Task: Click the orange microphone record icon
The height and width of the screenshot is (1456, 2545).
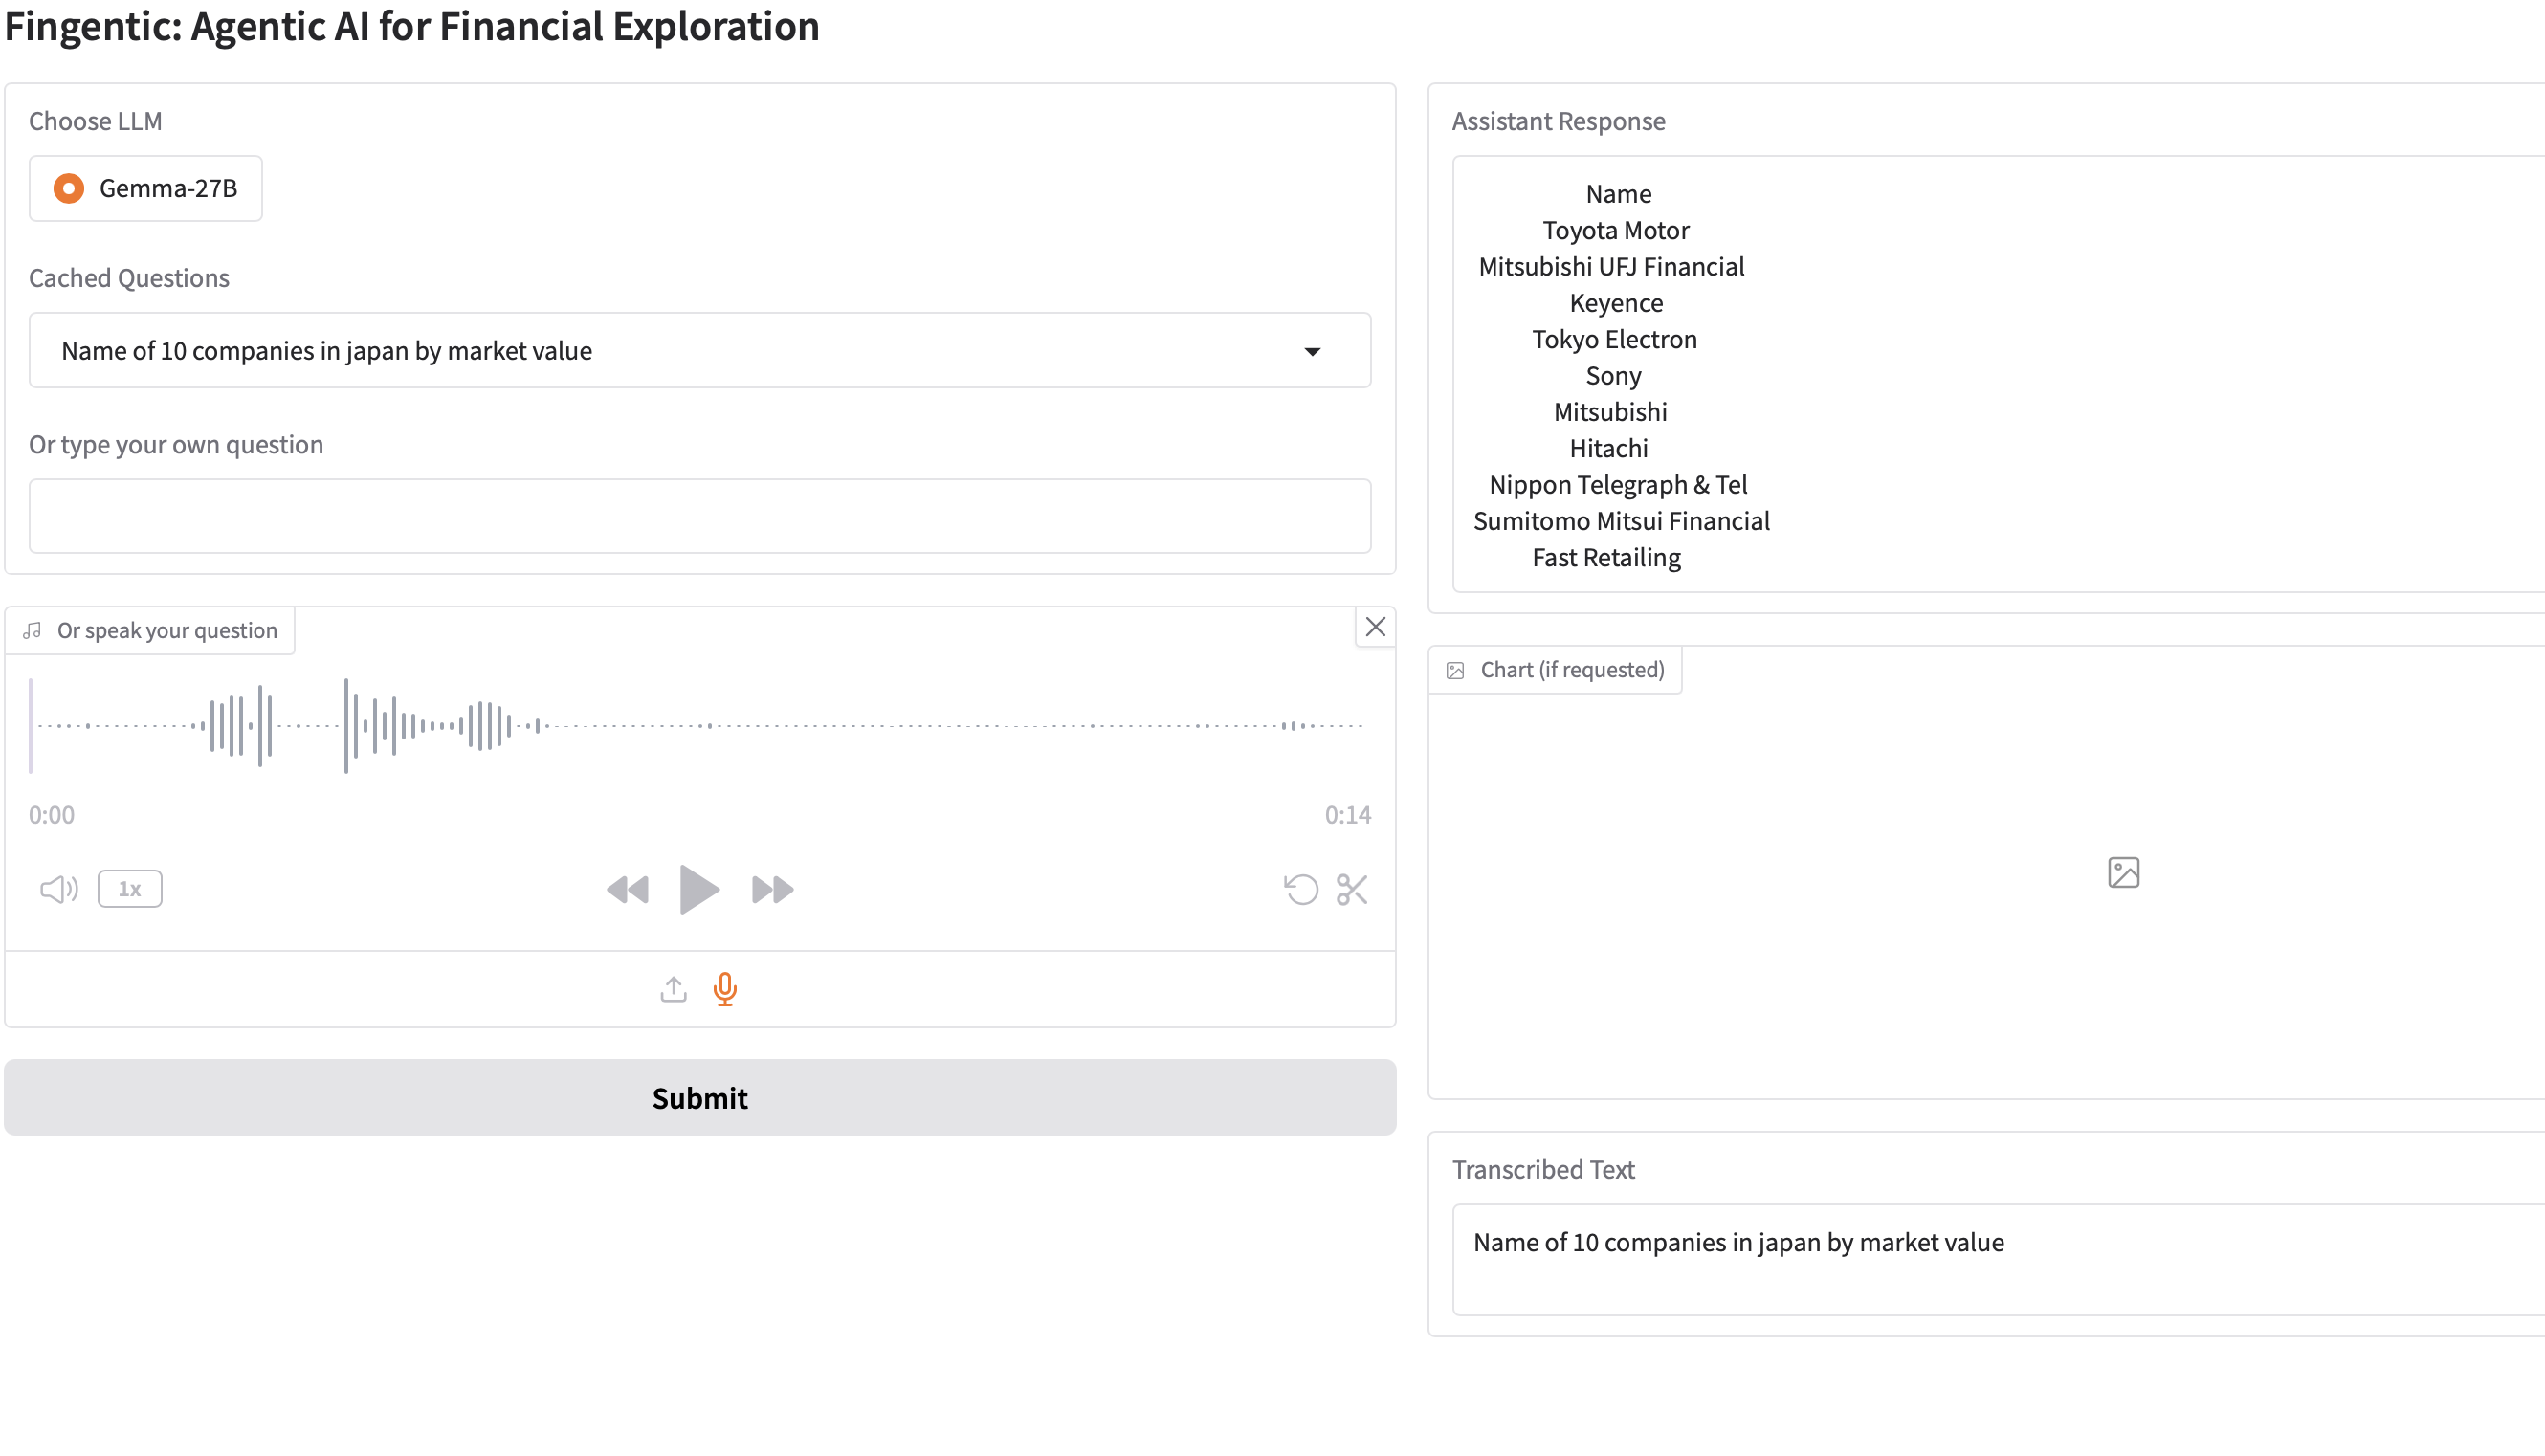Action: [725, 989]
